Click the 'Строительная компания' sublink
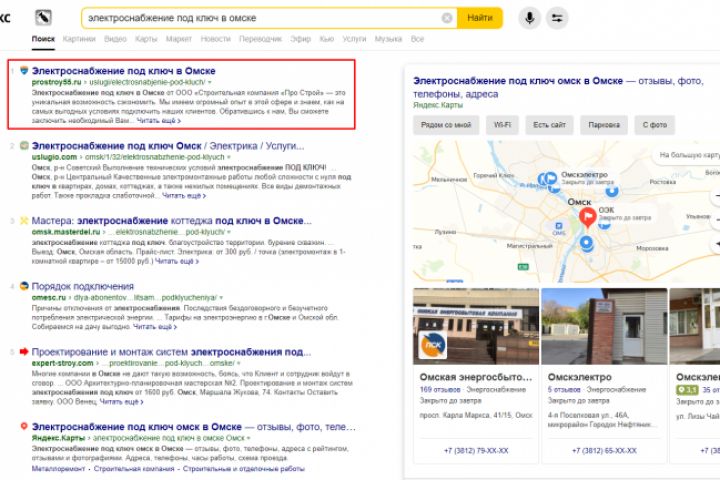 click(134, 469)
